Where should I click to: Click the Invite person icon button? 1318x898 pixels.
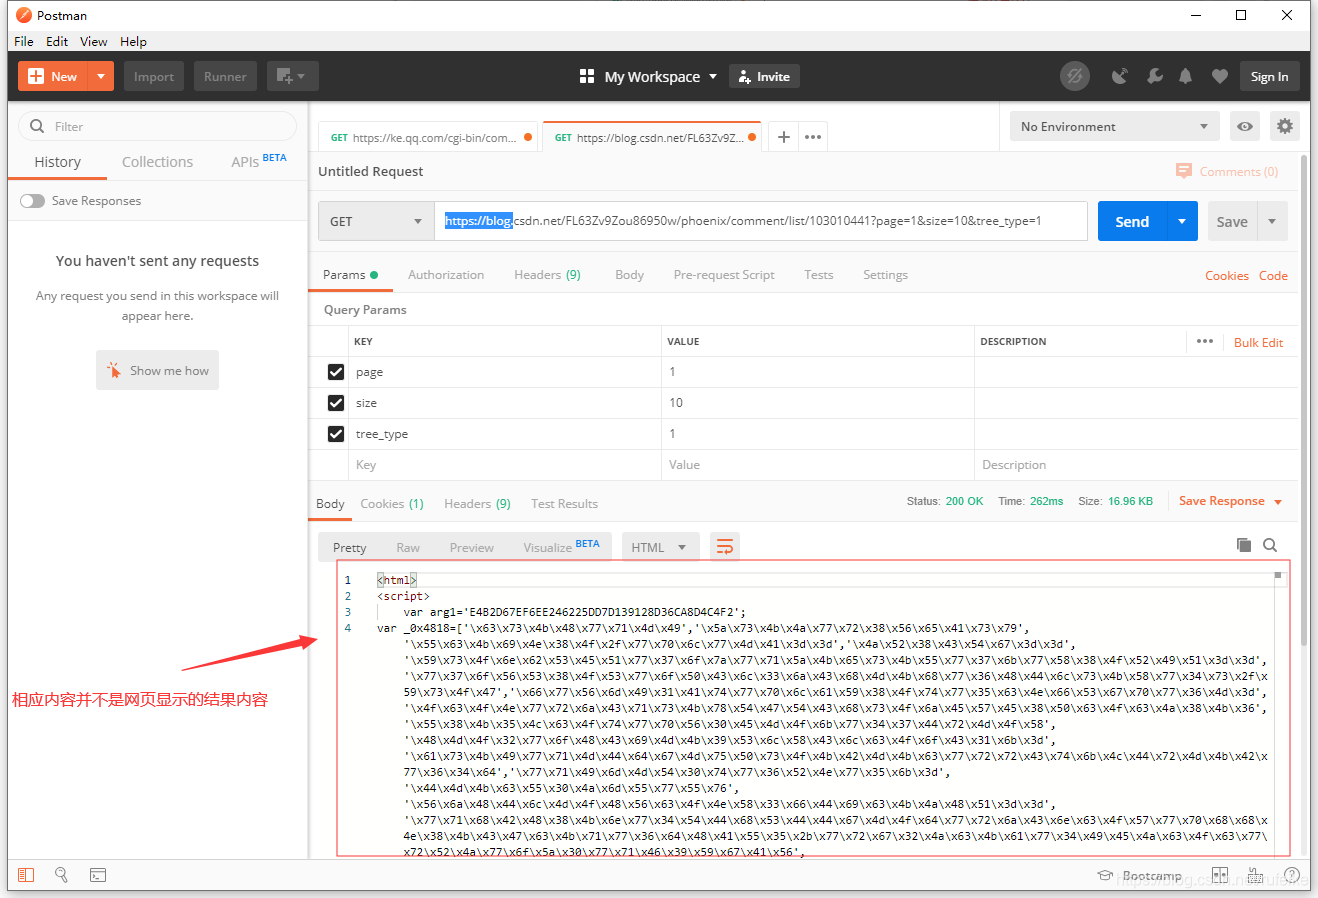(764, 76)
